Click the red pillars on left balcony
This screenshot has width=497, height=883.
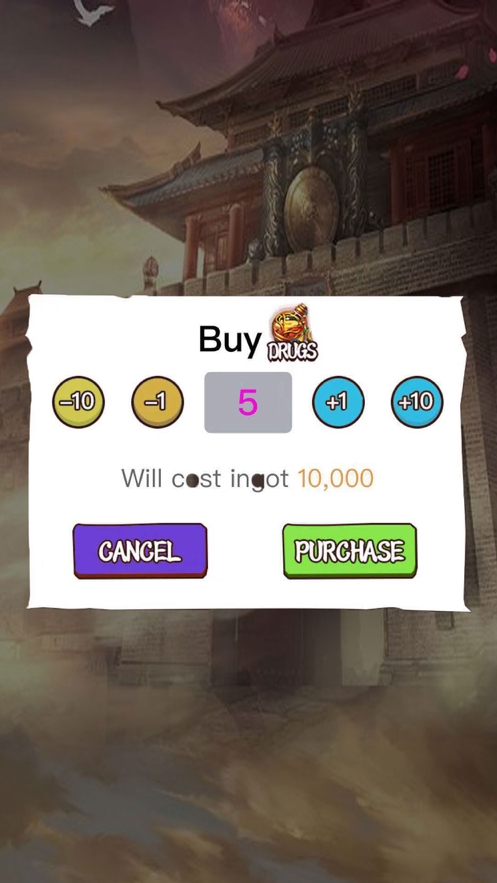212,242
